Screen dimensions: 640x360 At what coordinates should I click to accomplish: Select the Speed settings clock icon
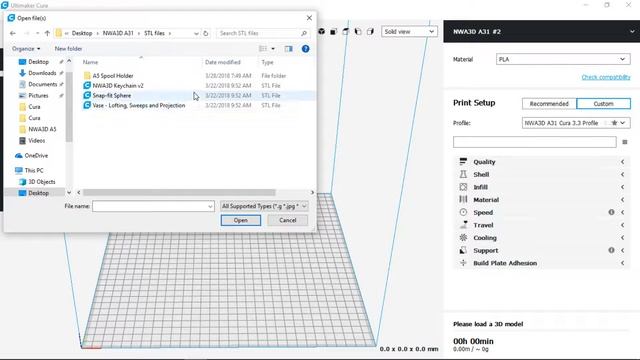[463, 212]
